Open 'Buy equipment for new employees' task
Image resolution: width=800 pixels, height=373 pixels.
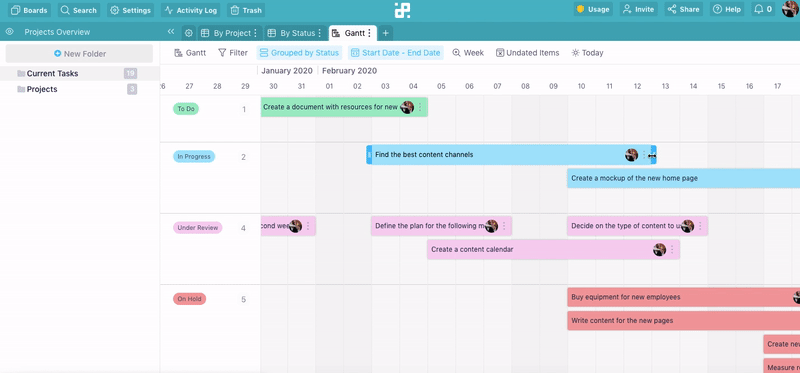point(684,297)
